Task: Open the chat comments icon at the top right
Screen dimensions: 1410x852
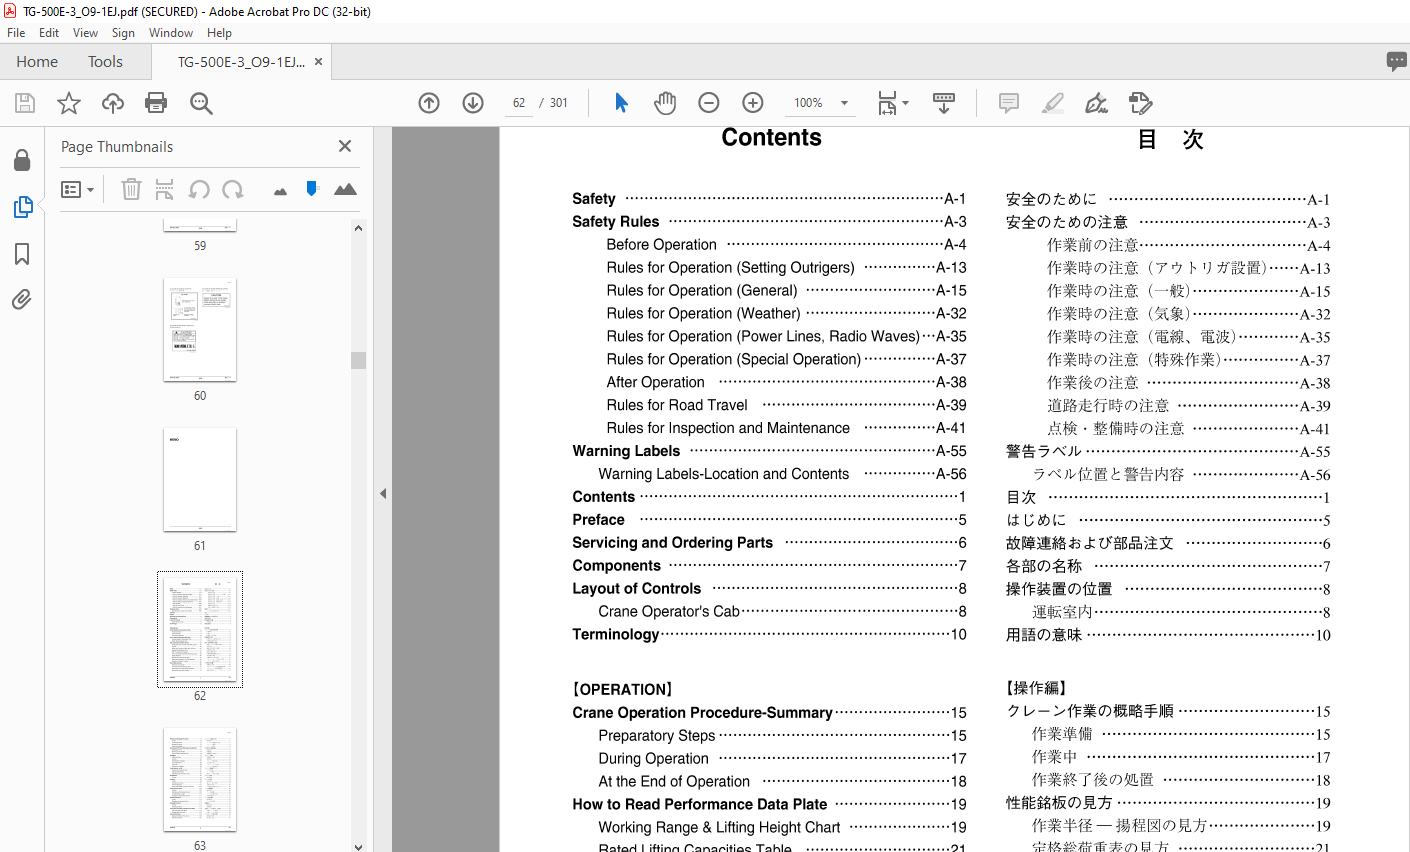Action: (x=1396, y=62)
